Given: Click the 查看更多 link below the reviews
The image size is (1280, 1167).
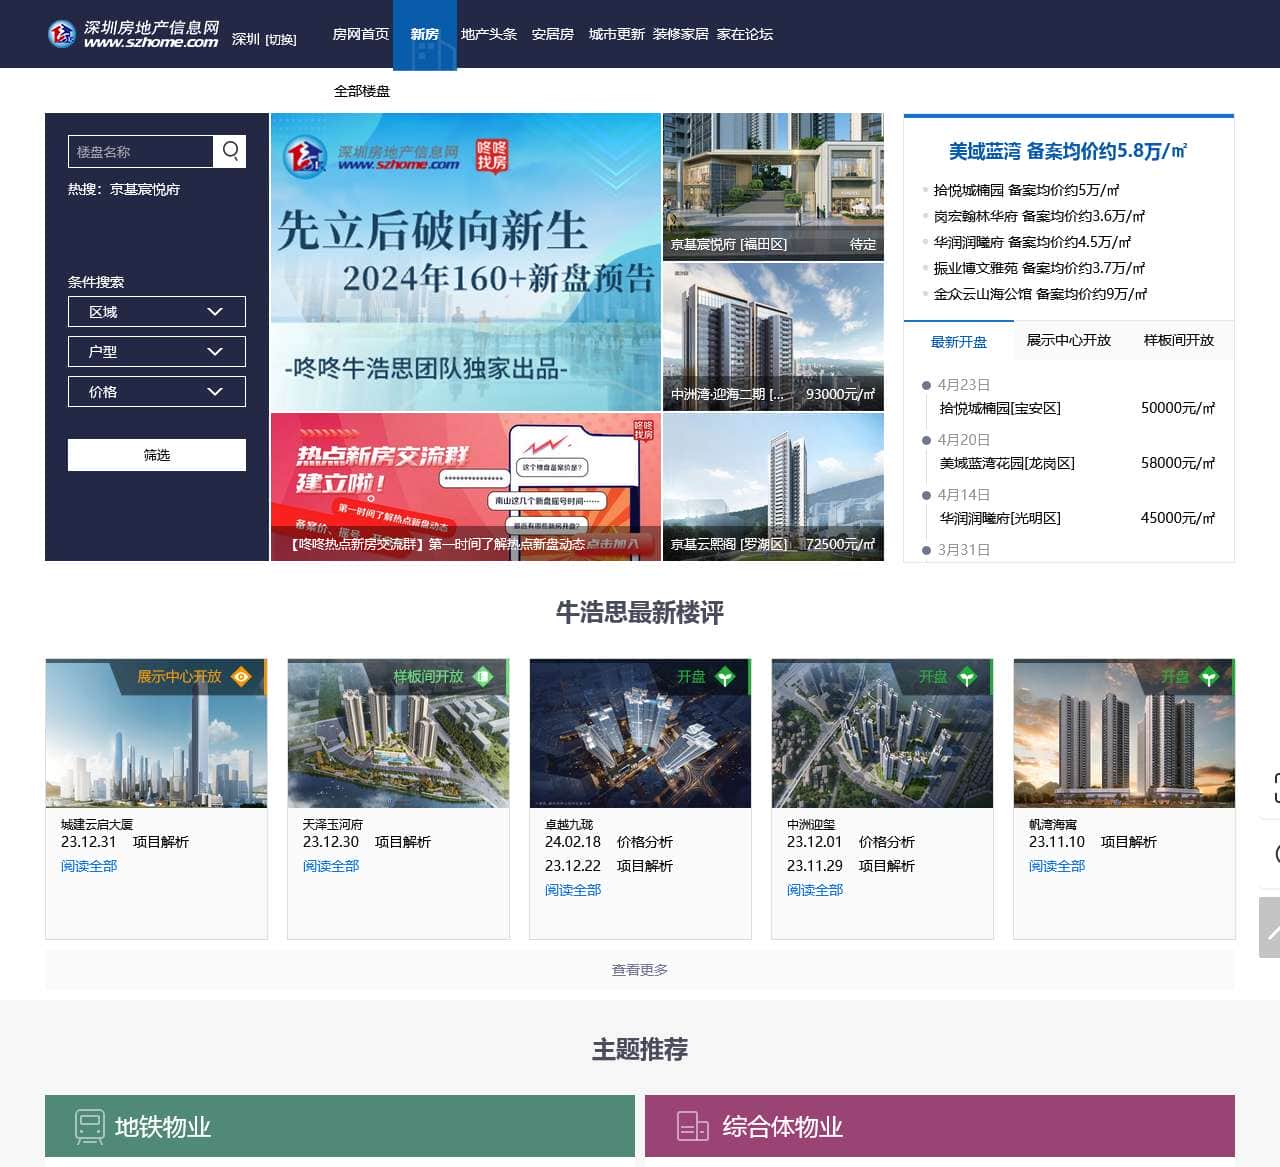Looking at the screenshot, I should coord(640,969).
